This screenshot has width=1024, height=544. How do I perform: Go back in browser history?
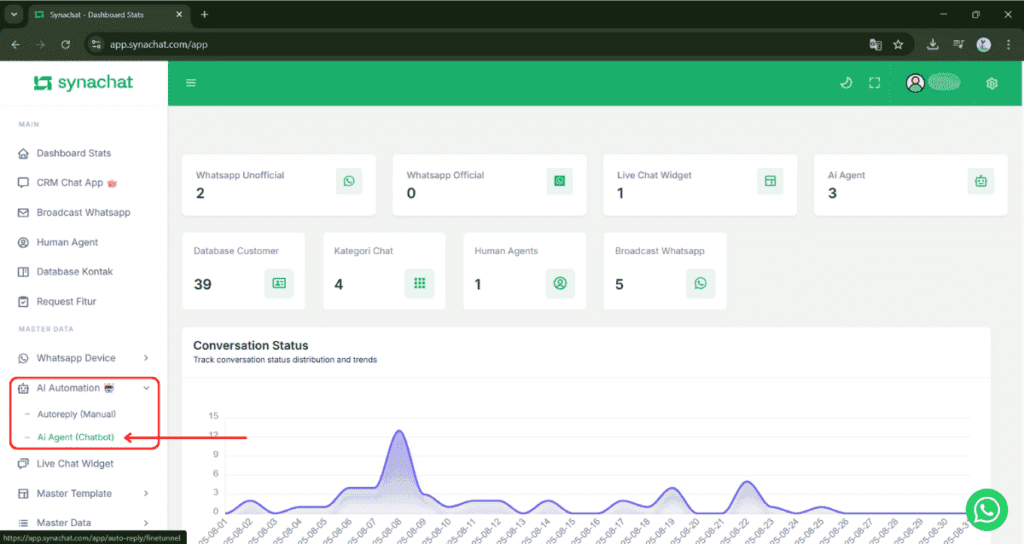[x=16, y=44]
